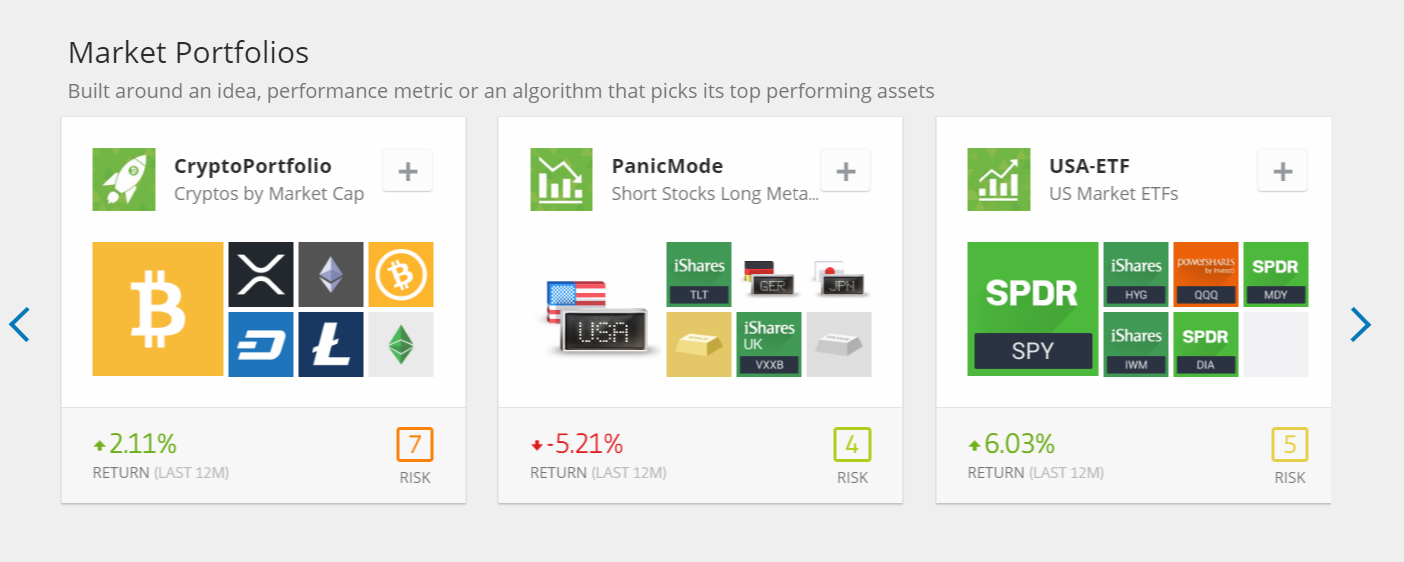Viewport: 1404px width, 562px height.
Task: Open the CryptoPortfolio title link
Action: [253, 166]
